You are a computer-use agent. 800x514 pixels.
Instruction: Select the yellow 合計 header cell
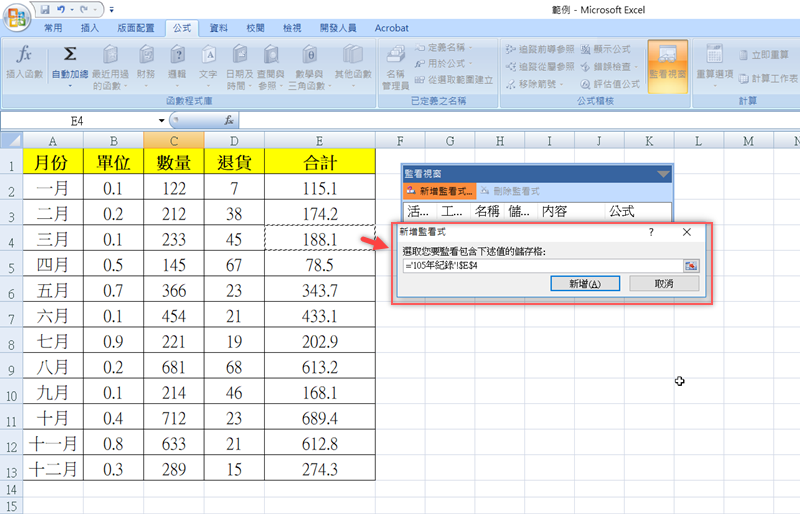click(x=319, y=162)
